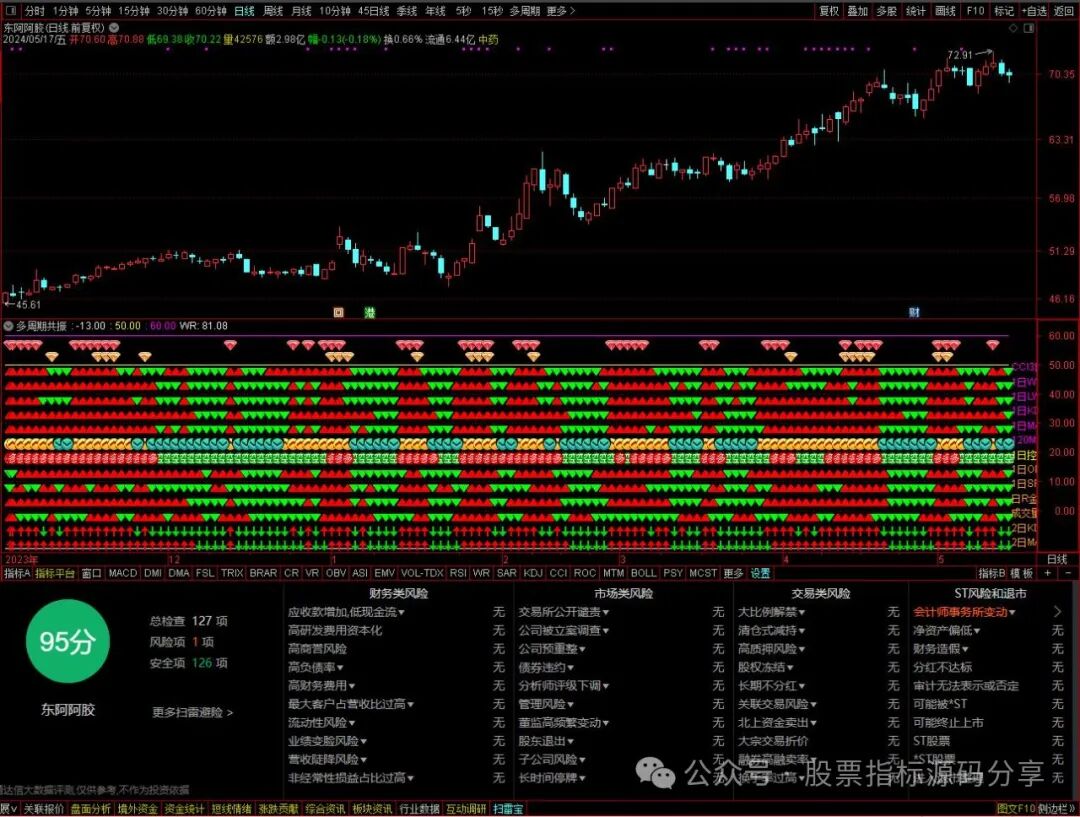
Task: Open the 资金统计 bottom tab
Action: point(184,809)
